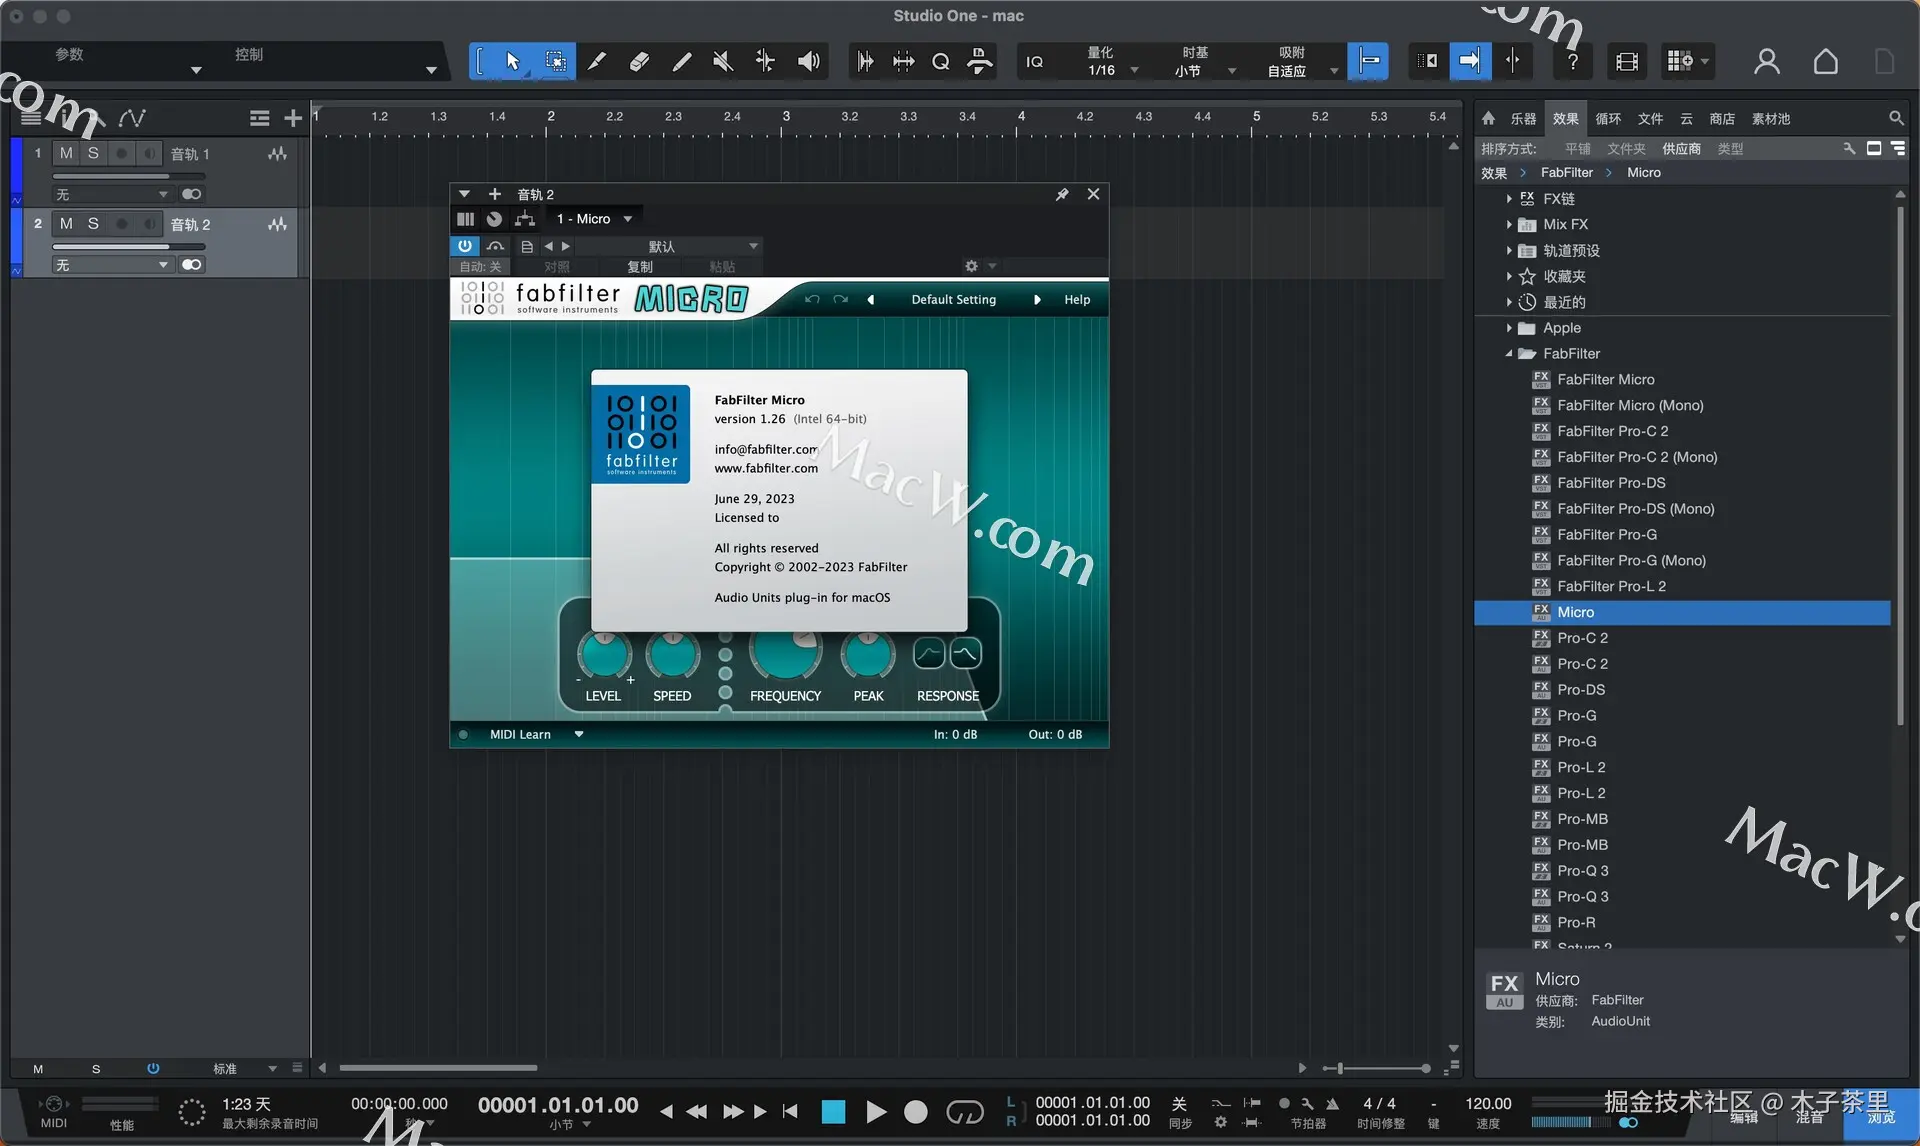The width and height of the screenshot is (1920, 1146).
Task: Select FabFilter Pro-DS in effects list
Action: pyautogui.click(x=1611, y=483)
